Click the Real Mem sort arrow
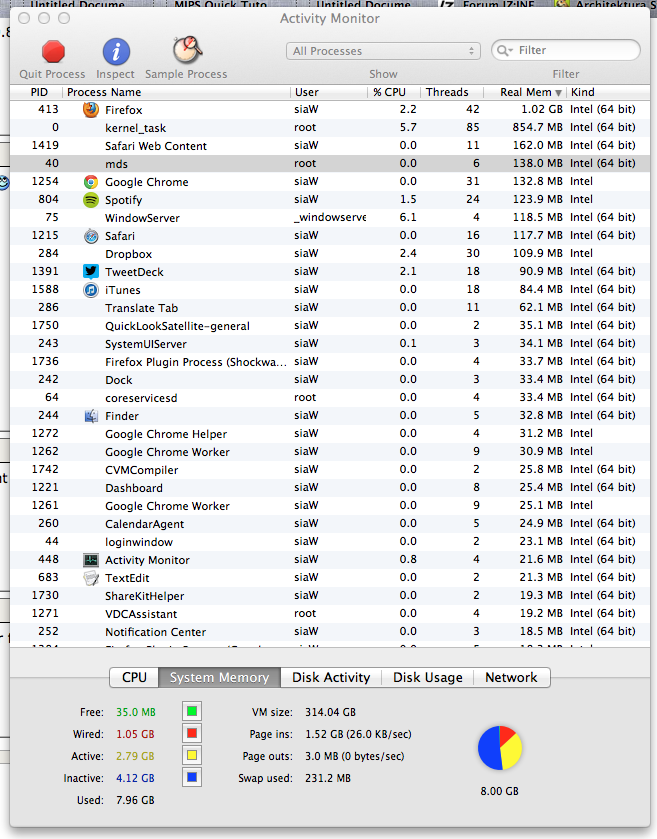The width and height of the screenshot is (657, 839). coord(559,93)
